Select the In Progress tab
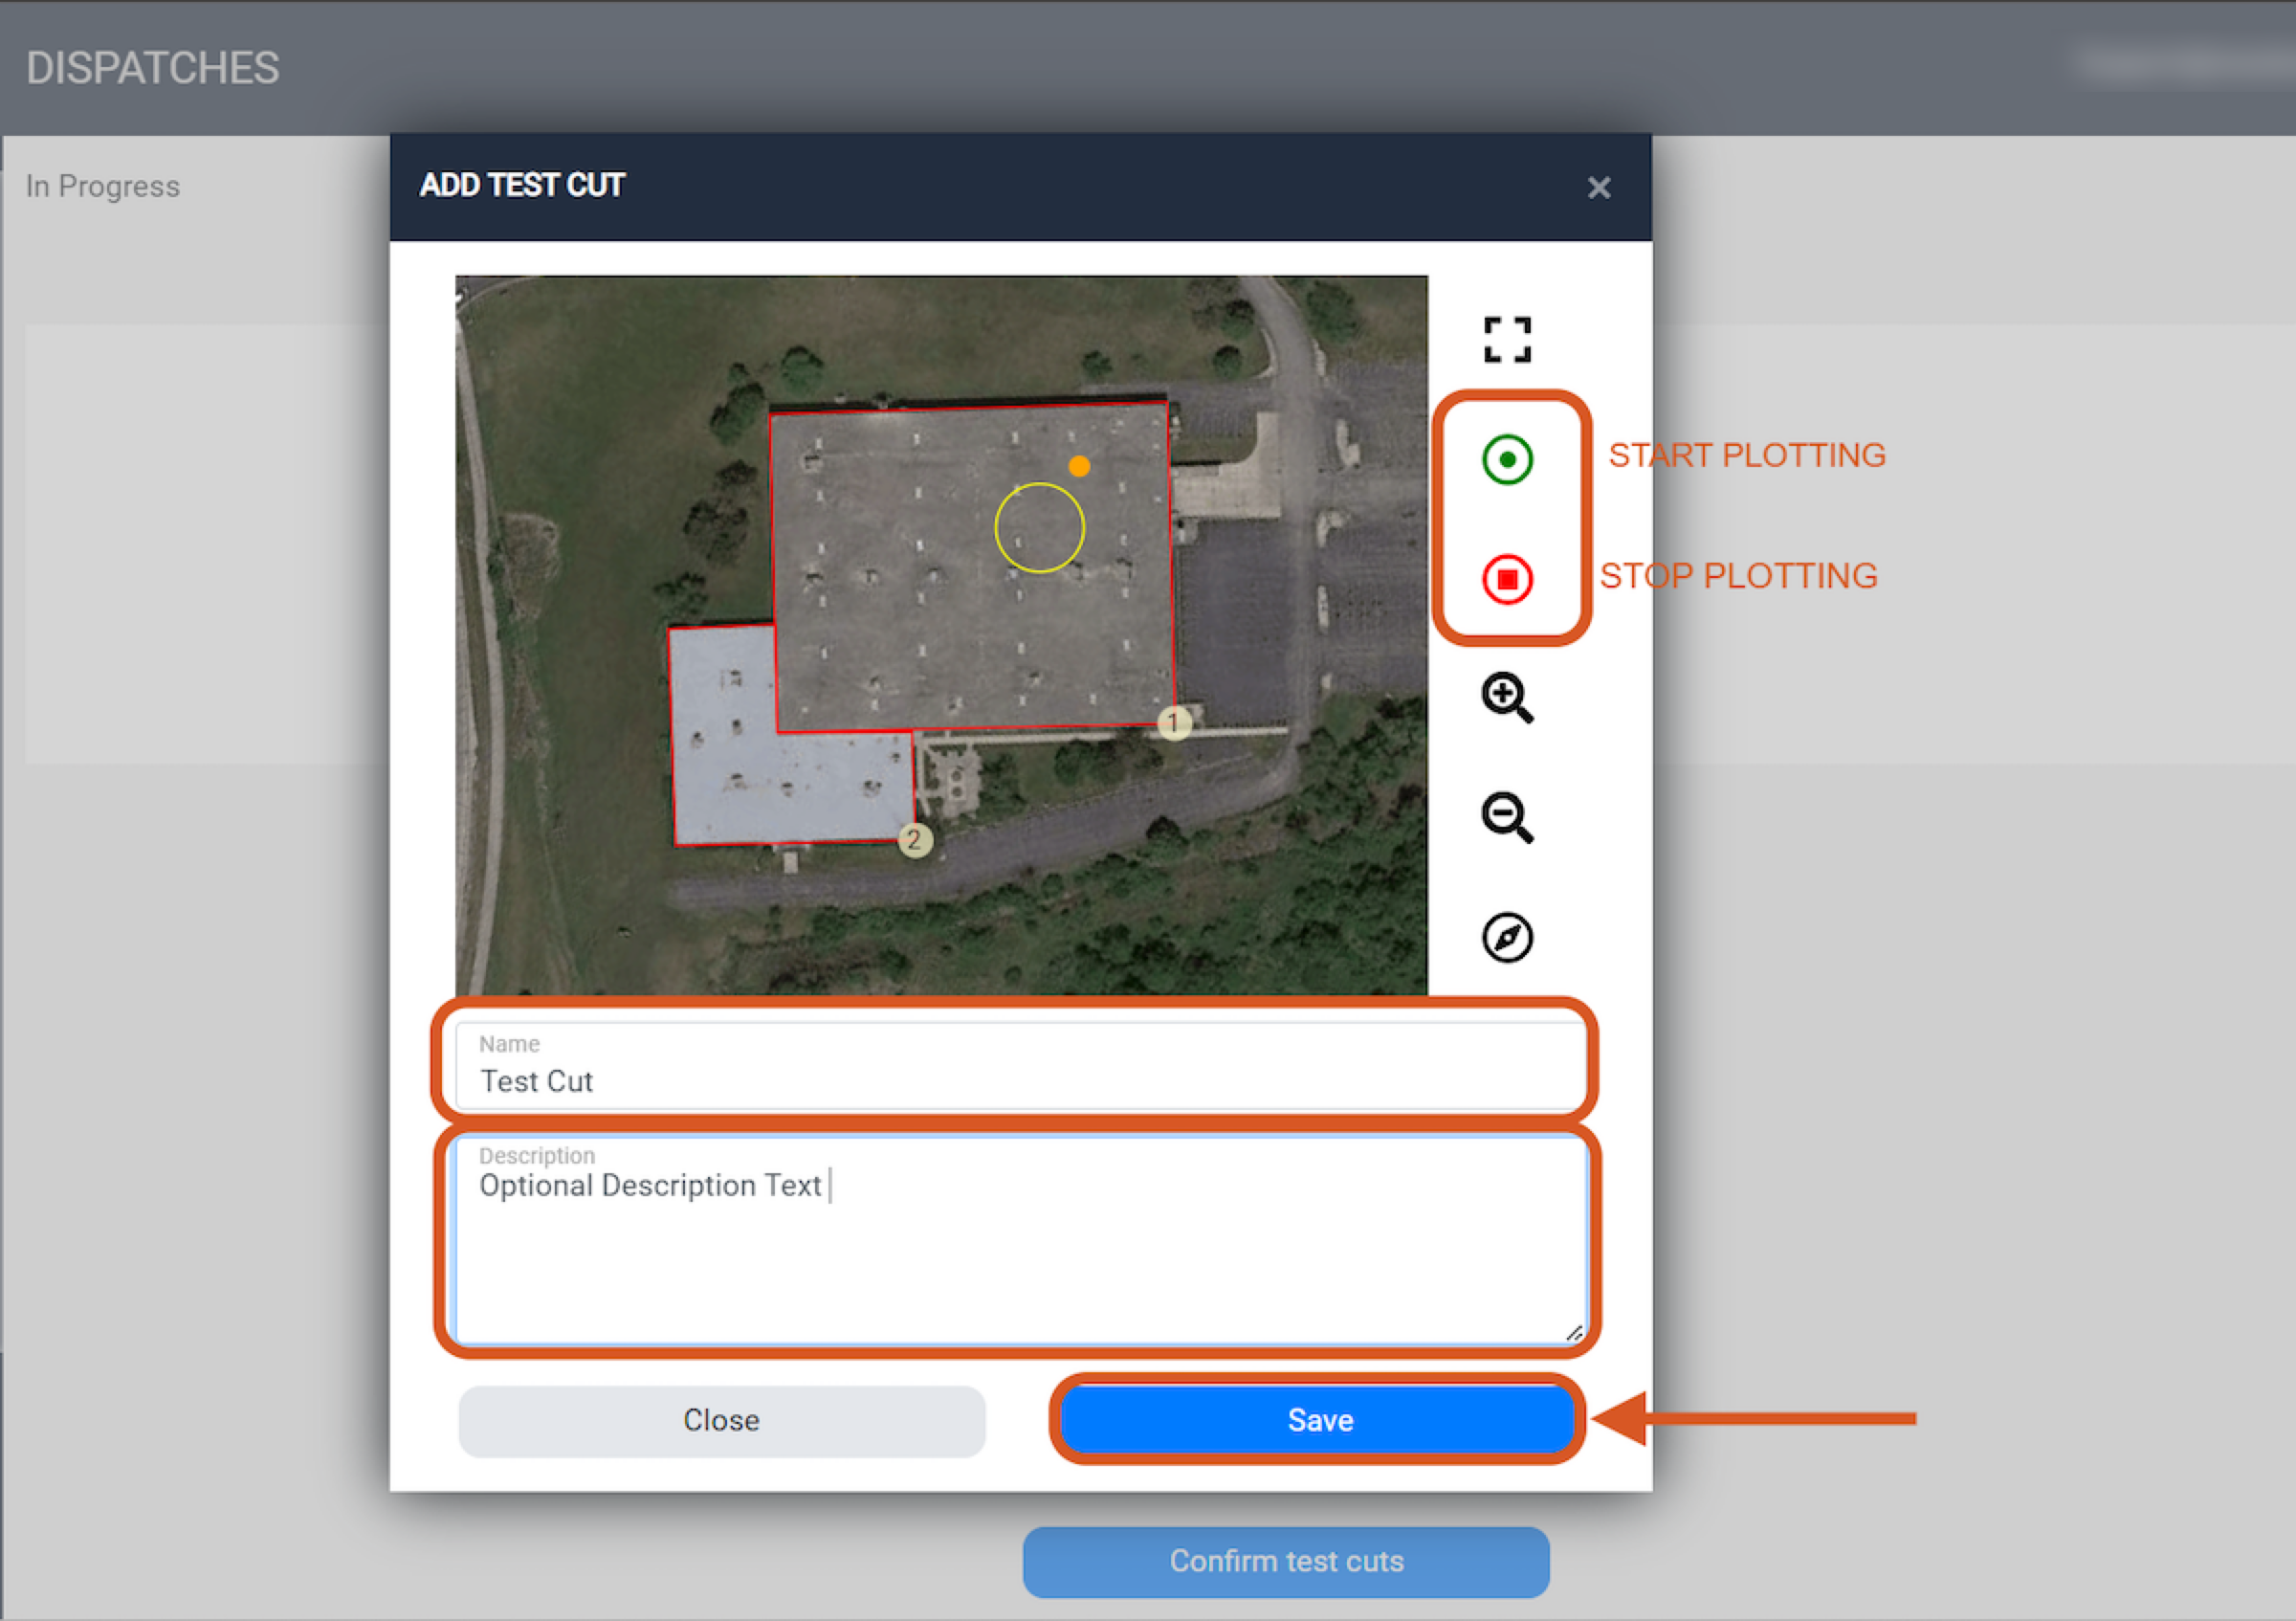 103,186
